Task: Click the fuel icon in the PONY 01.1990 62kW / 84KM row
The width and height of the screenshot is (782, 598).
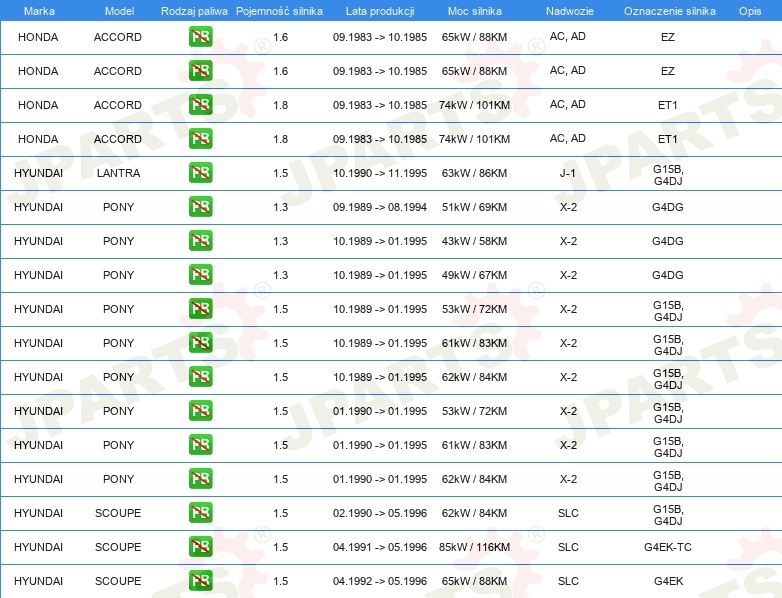Action: coord(200,478)
